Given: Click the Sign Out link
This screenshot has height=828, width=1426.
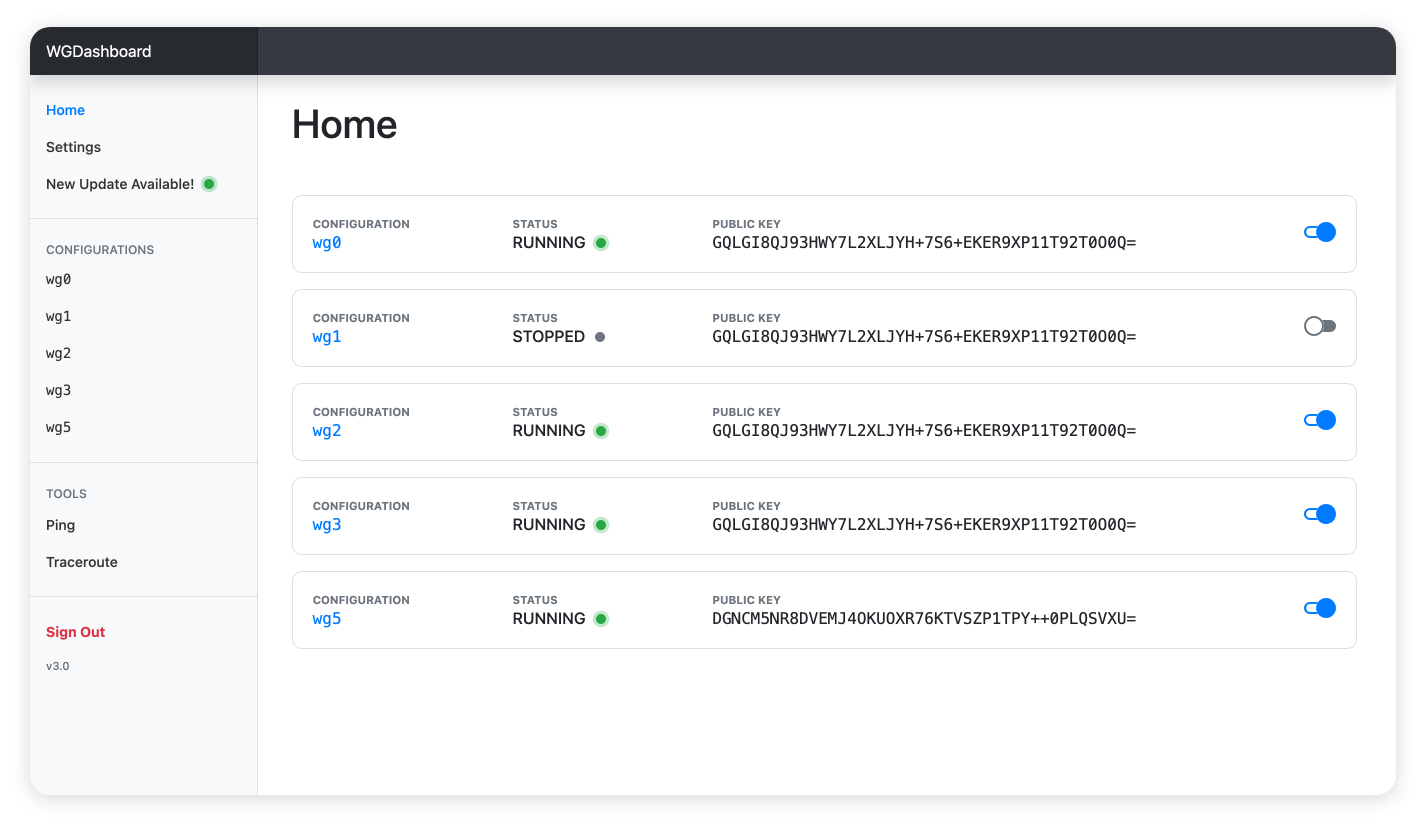Looking at the screenshot, I should 75,632.
